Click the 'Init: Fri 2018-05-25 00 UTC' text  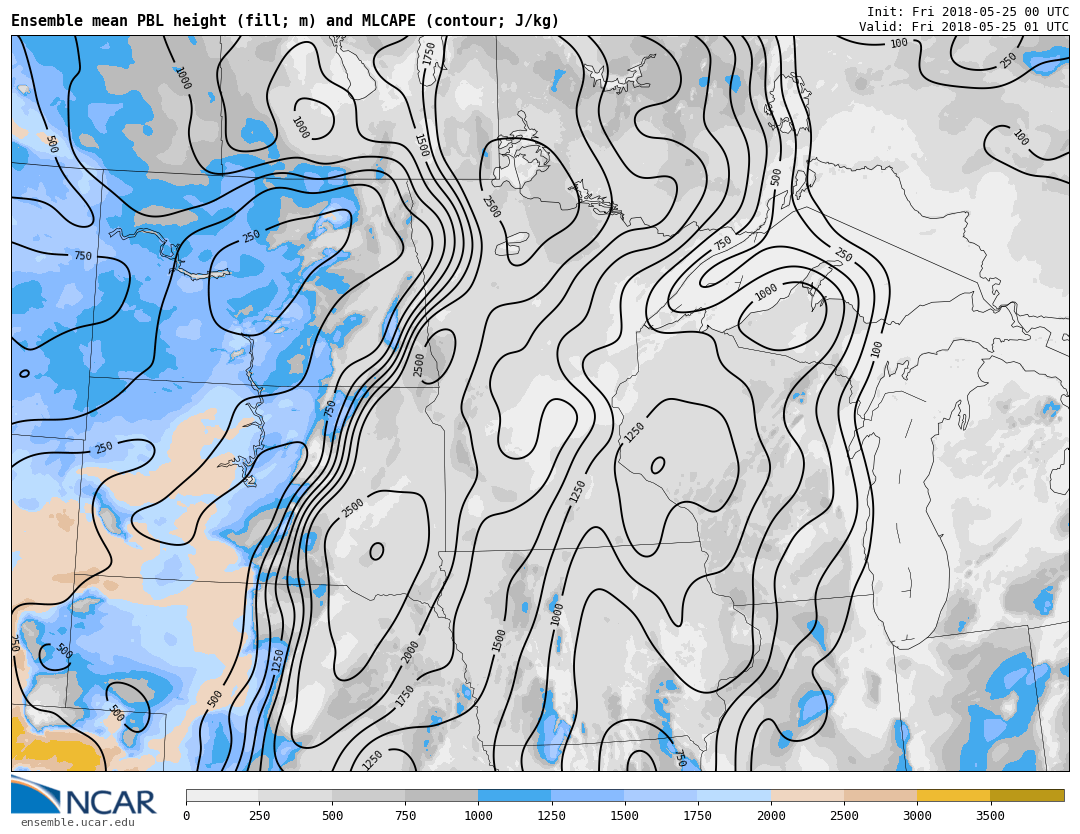pos(968,12)
